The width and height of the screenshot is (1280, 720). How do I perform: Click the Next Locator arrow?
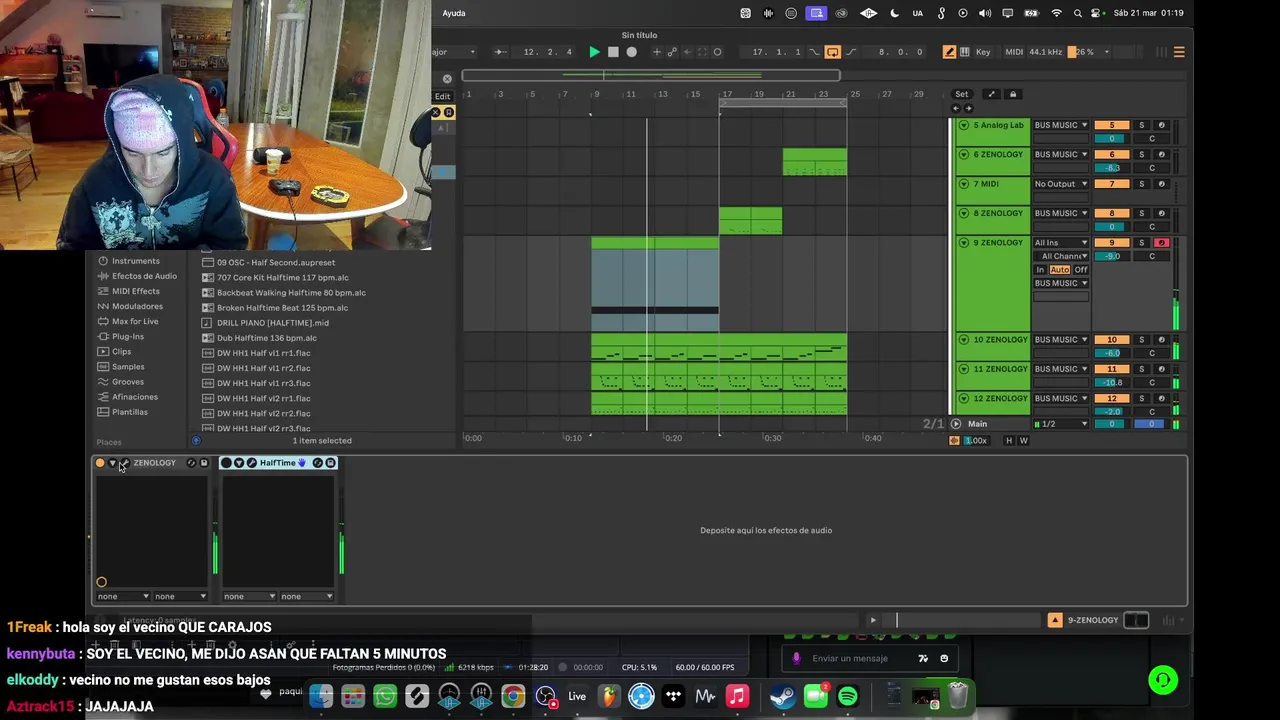pyautogui.click(x=967, y=108)
